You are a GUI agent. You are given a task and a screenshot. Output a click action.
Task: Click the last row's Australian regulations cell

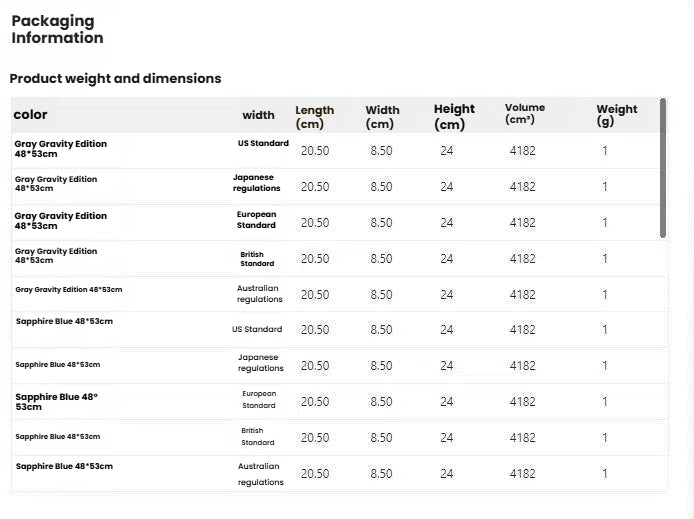pos(260,474)
